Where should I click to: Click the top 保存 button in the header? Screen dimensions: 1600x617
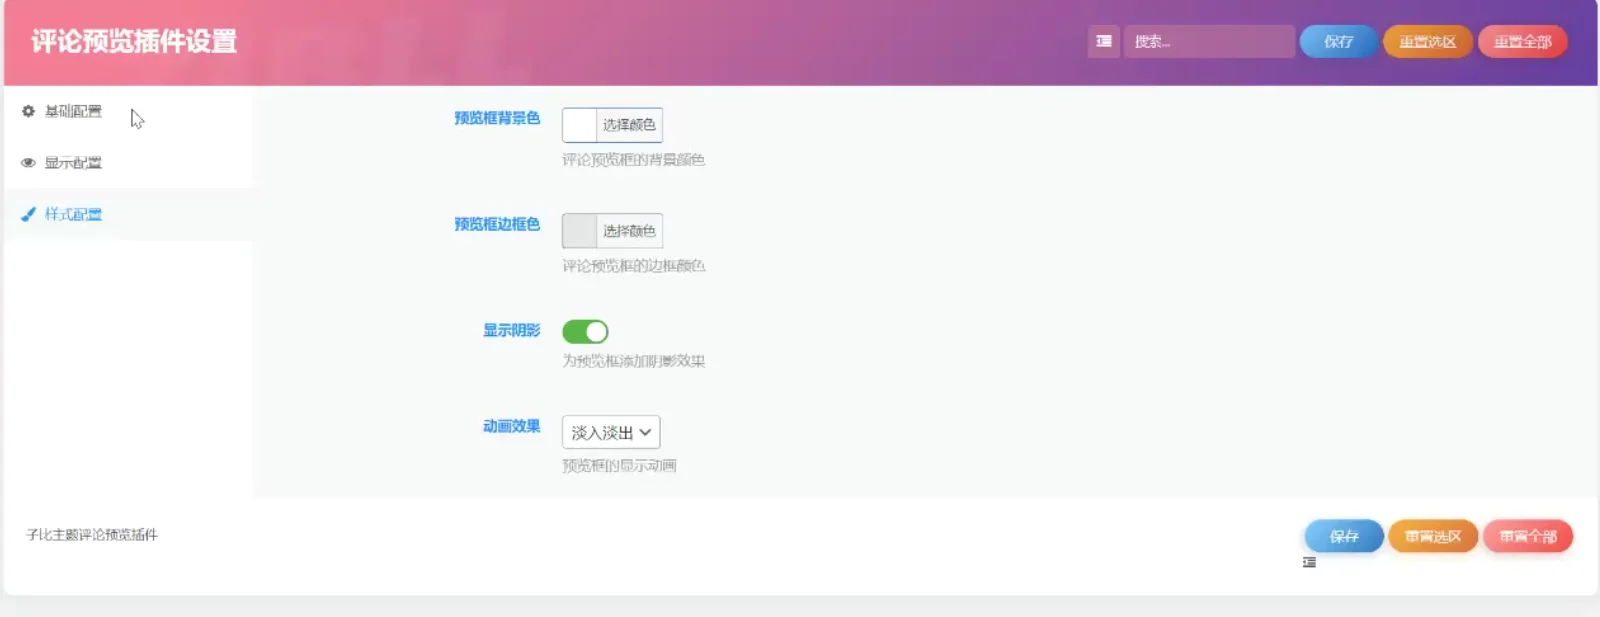pos(1338,41)
